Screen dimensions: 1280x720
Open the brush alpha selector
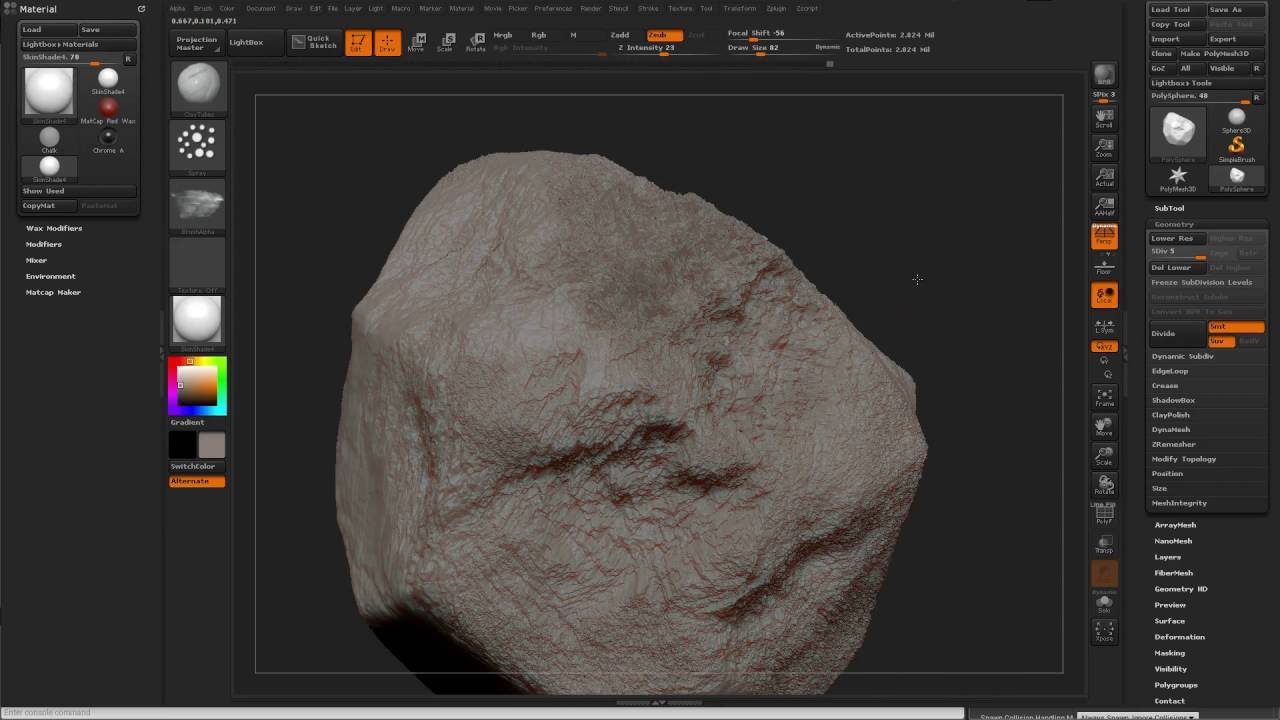(x=198, y=207)
